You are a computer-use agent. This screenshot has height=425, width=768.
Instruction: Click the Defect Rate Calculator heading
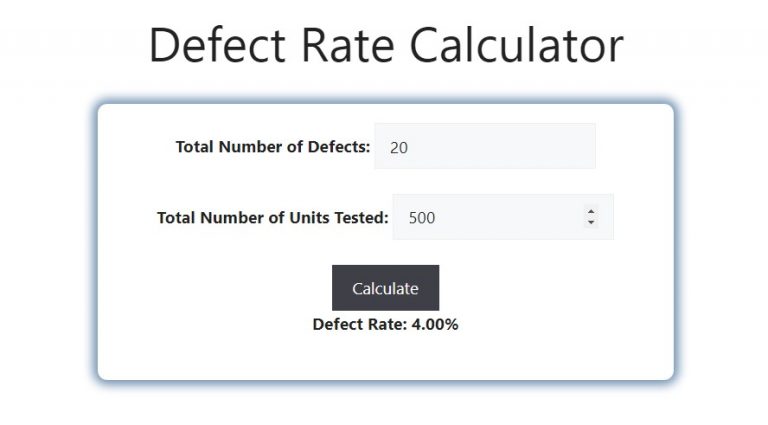(386, 46)
